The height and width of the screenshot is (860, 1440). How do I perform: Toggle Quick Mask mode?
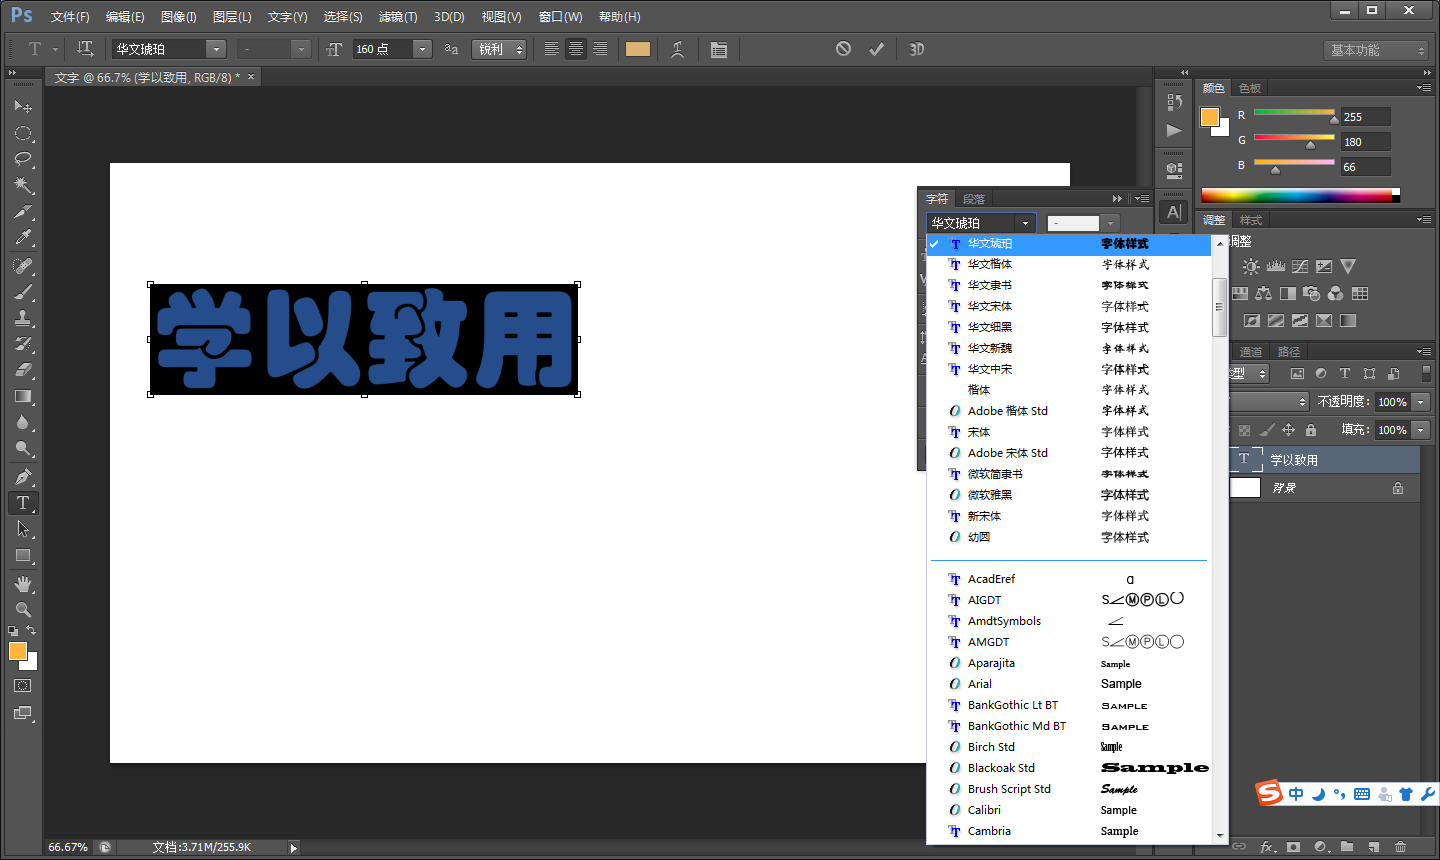pos(23,686)
